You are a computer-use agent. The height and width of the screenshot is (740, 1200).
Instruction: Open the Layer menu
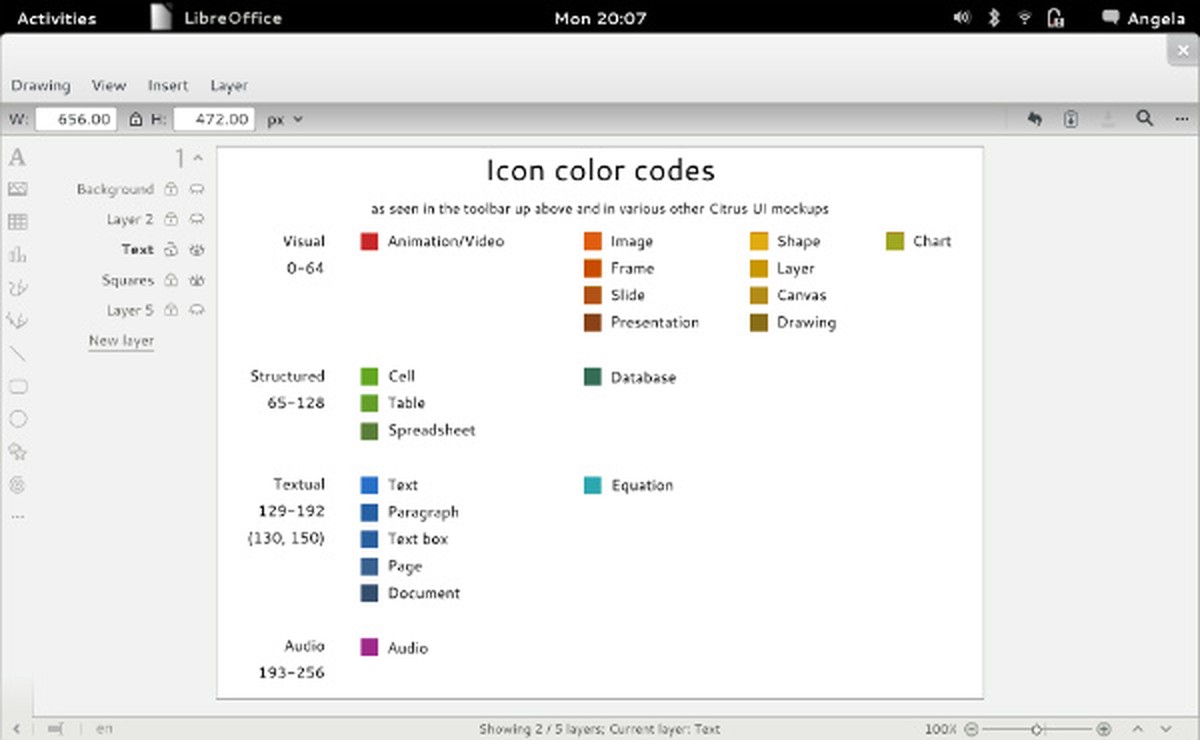click(228, 85)
